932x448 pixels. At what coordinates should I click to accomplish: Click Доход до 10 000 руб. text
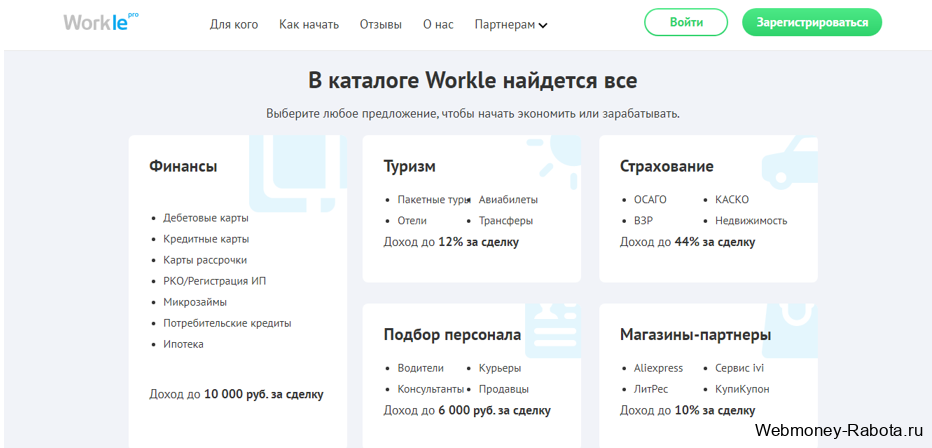click(236, 394)
